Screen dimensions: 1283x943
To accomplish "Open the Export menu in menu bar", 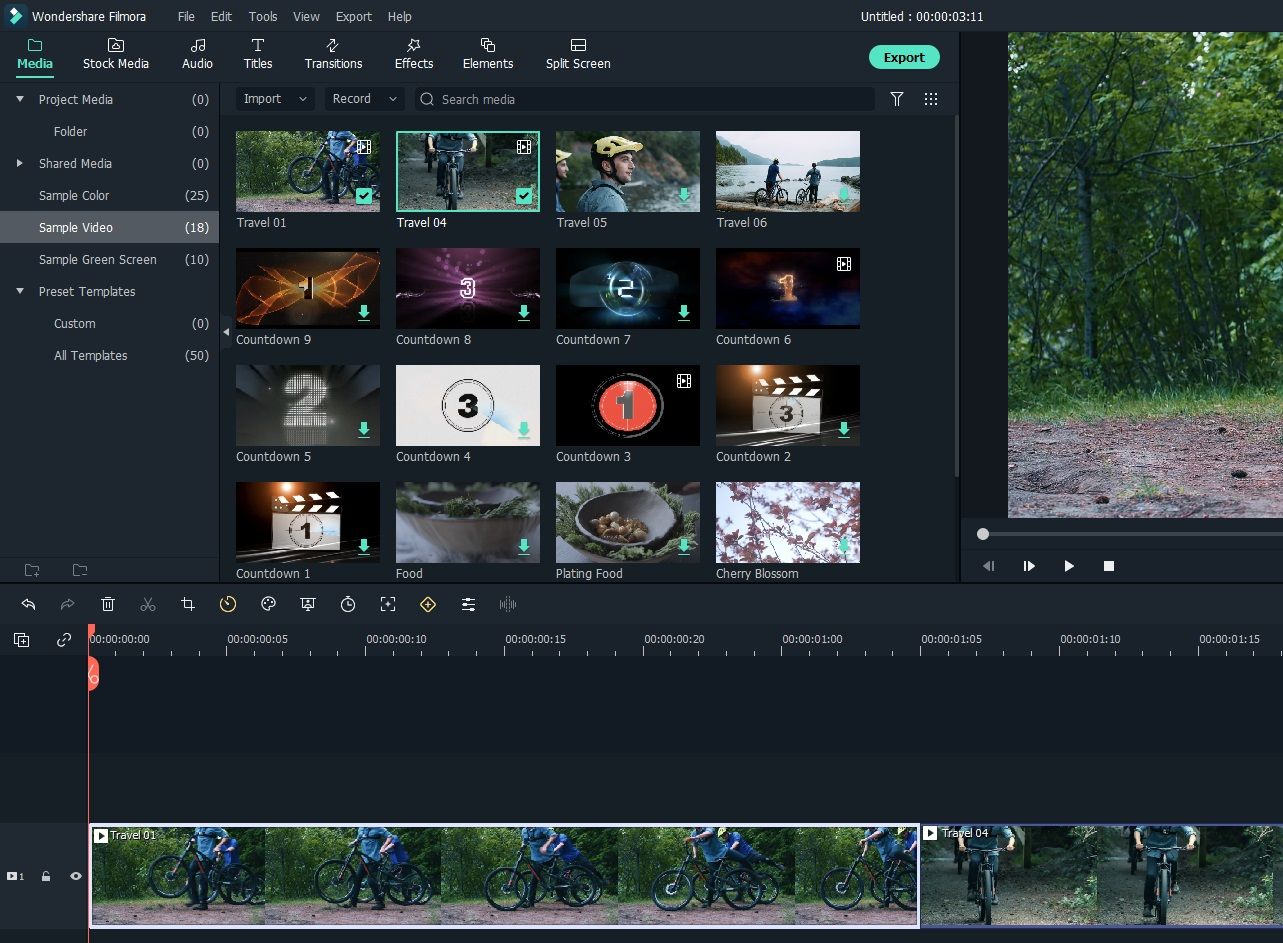I will coord(353,17).
